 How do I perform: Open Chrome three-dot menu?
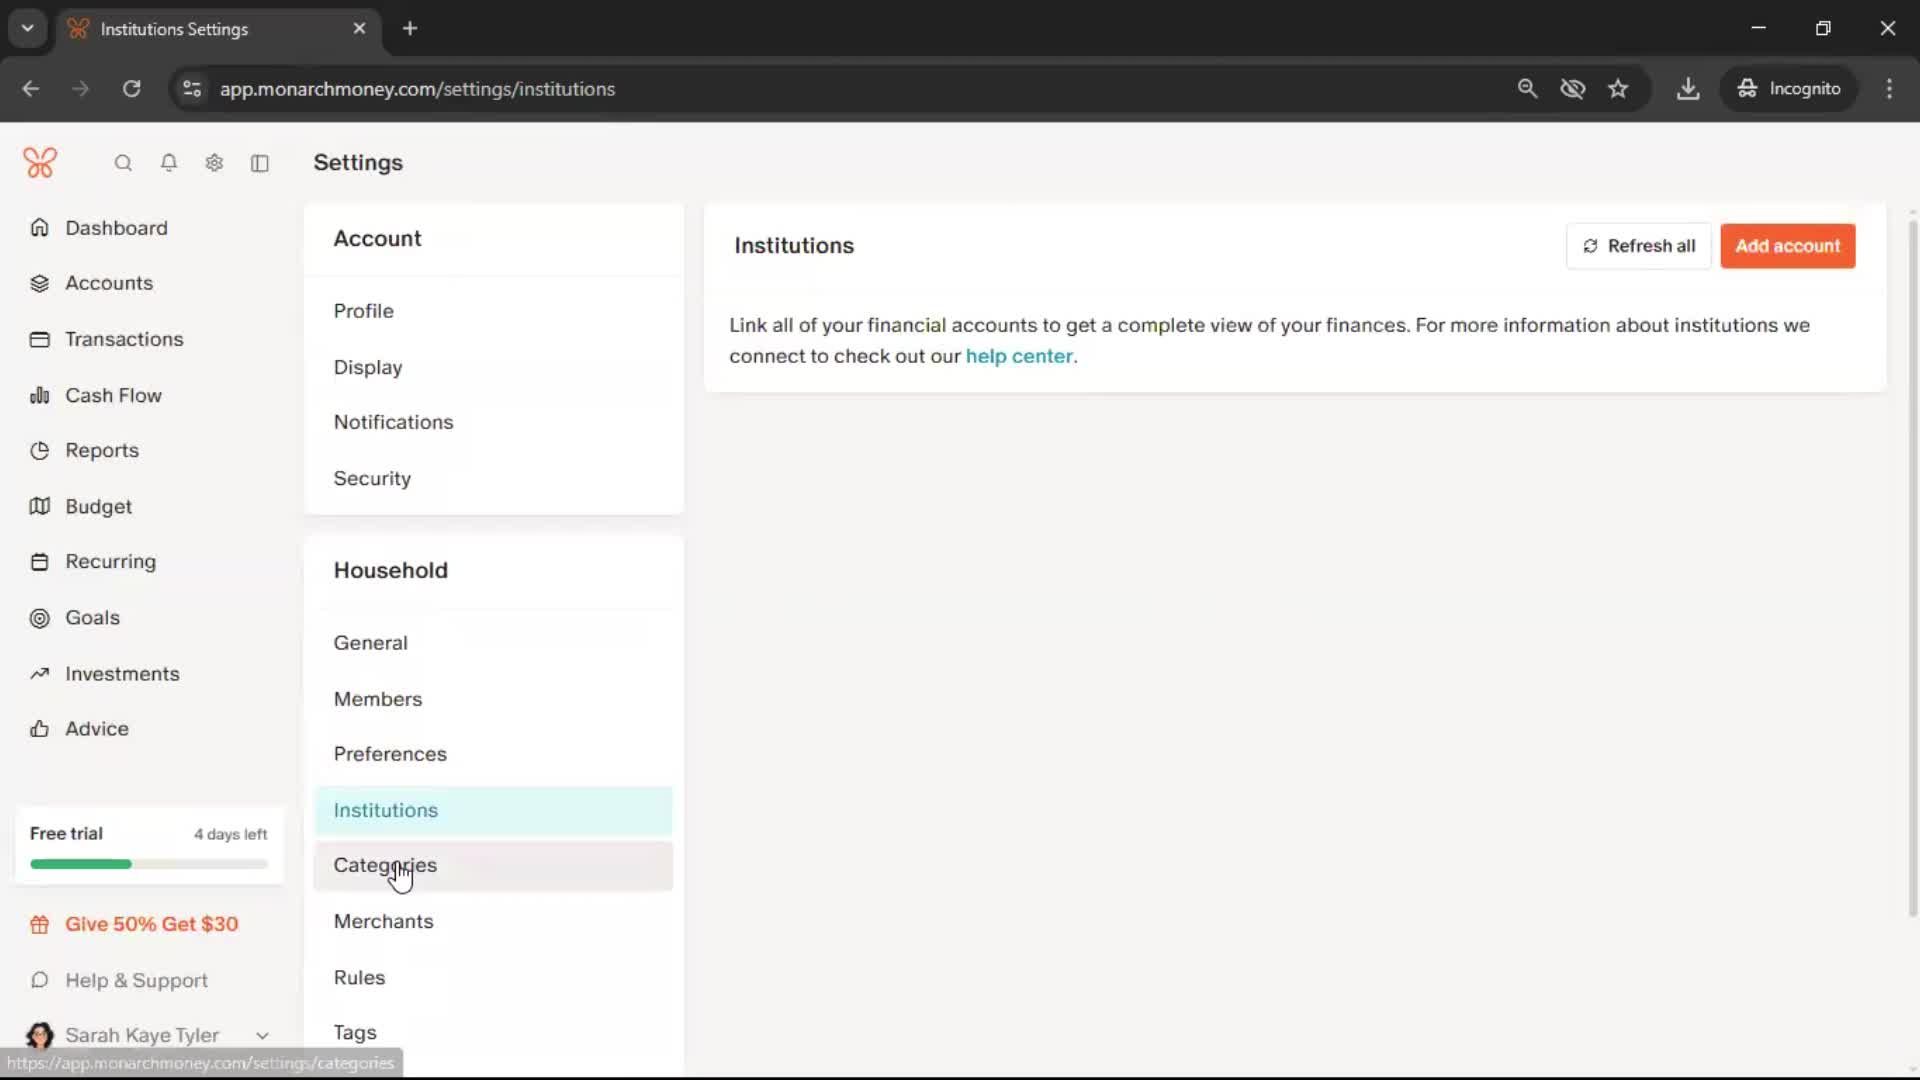pos(1889,89)
